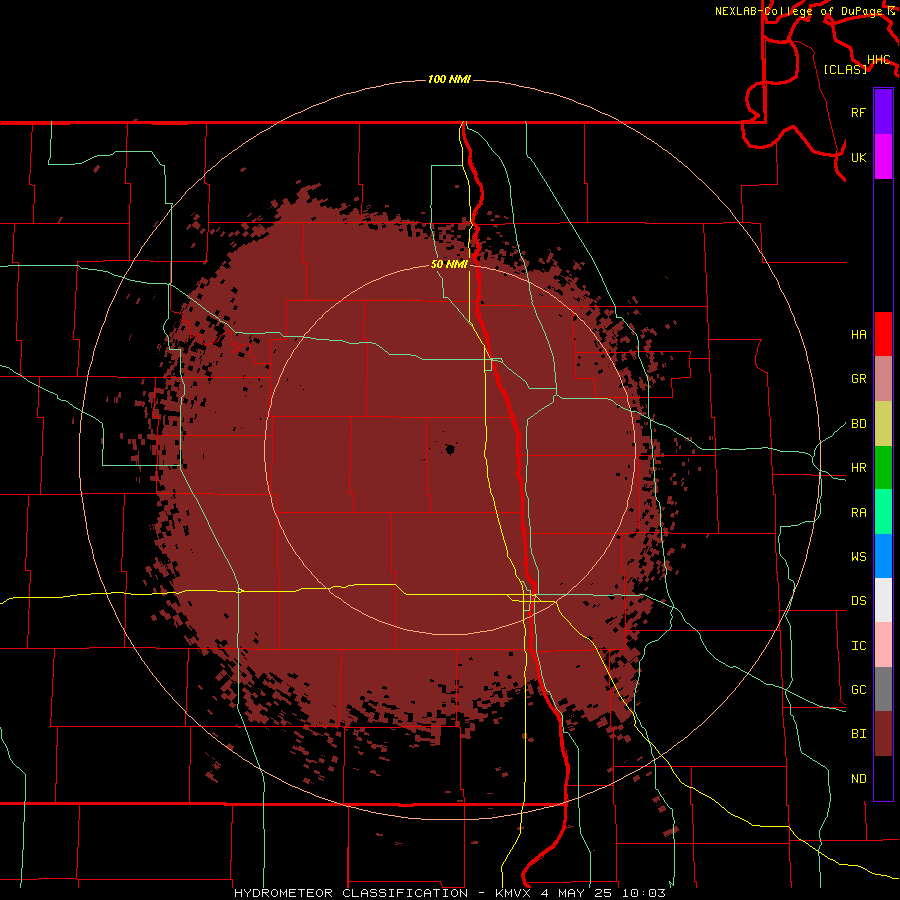Click the KMVX station identifier
Screen dimensions: 900x900
[515, 893]
